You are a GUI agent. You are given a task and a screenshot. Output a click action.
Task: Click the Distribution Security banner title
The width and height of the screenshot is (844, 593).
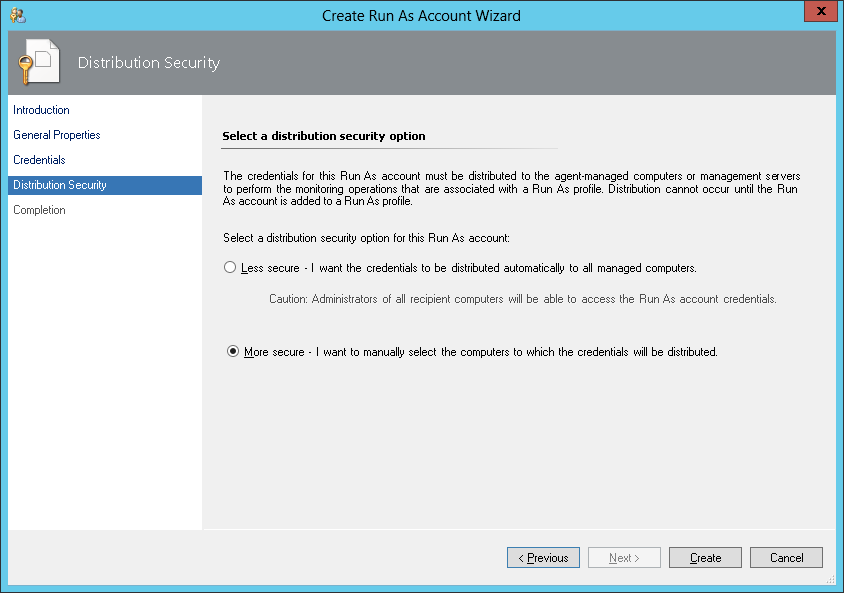tap(149, 63)
